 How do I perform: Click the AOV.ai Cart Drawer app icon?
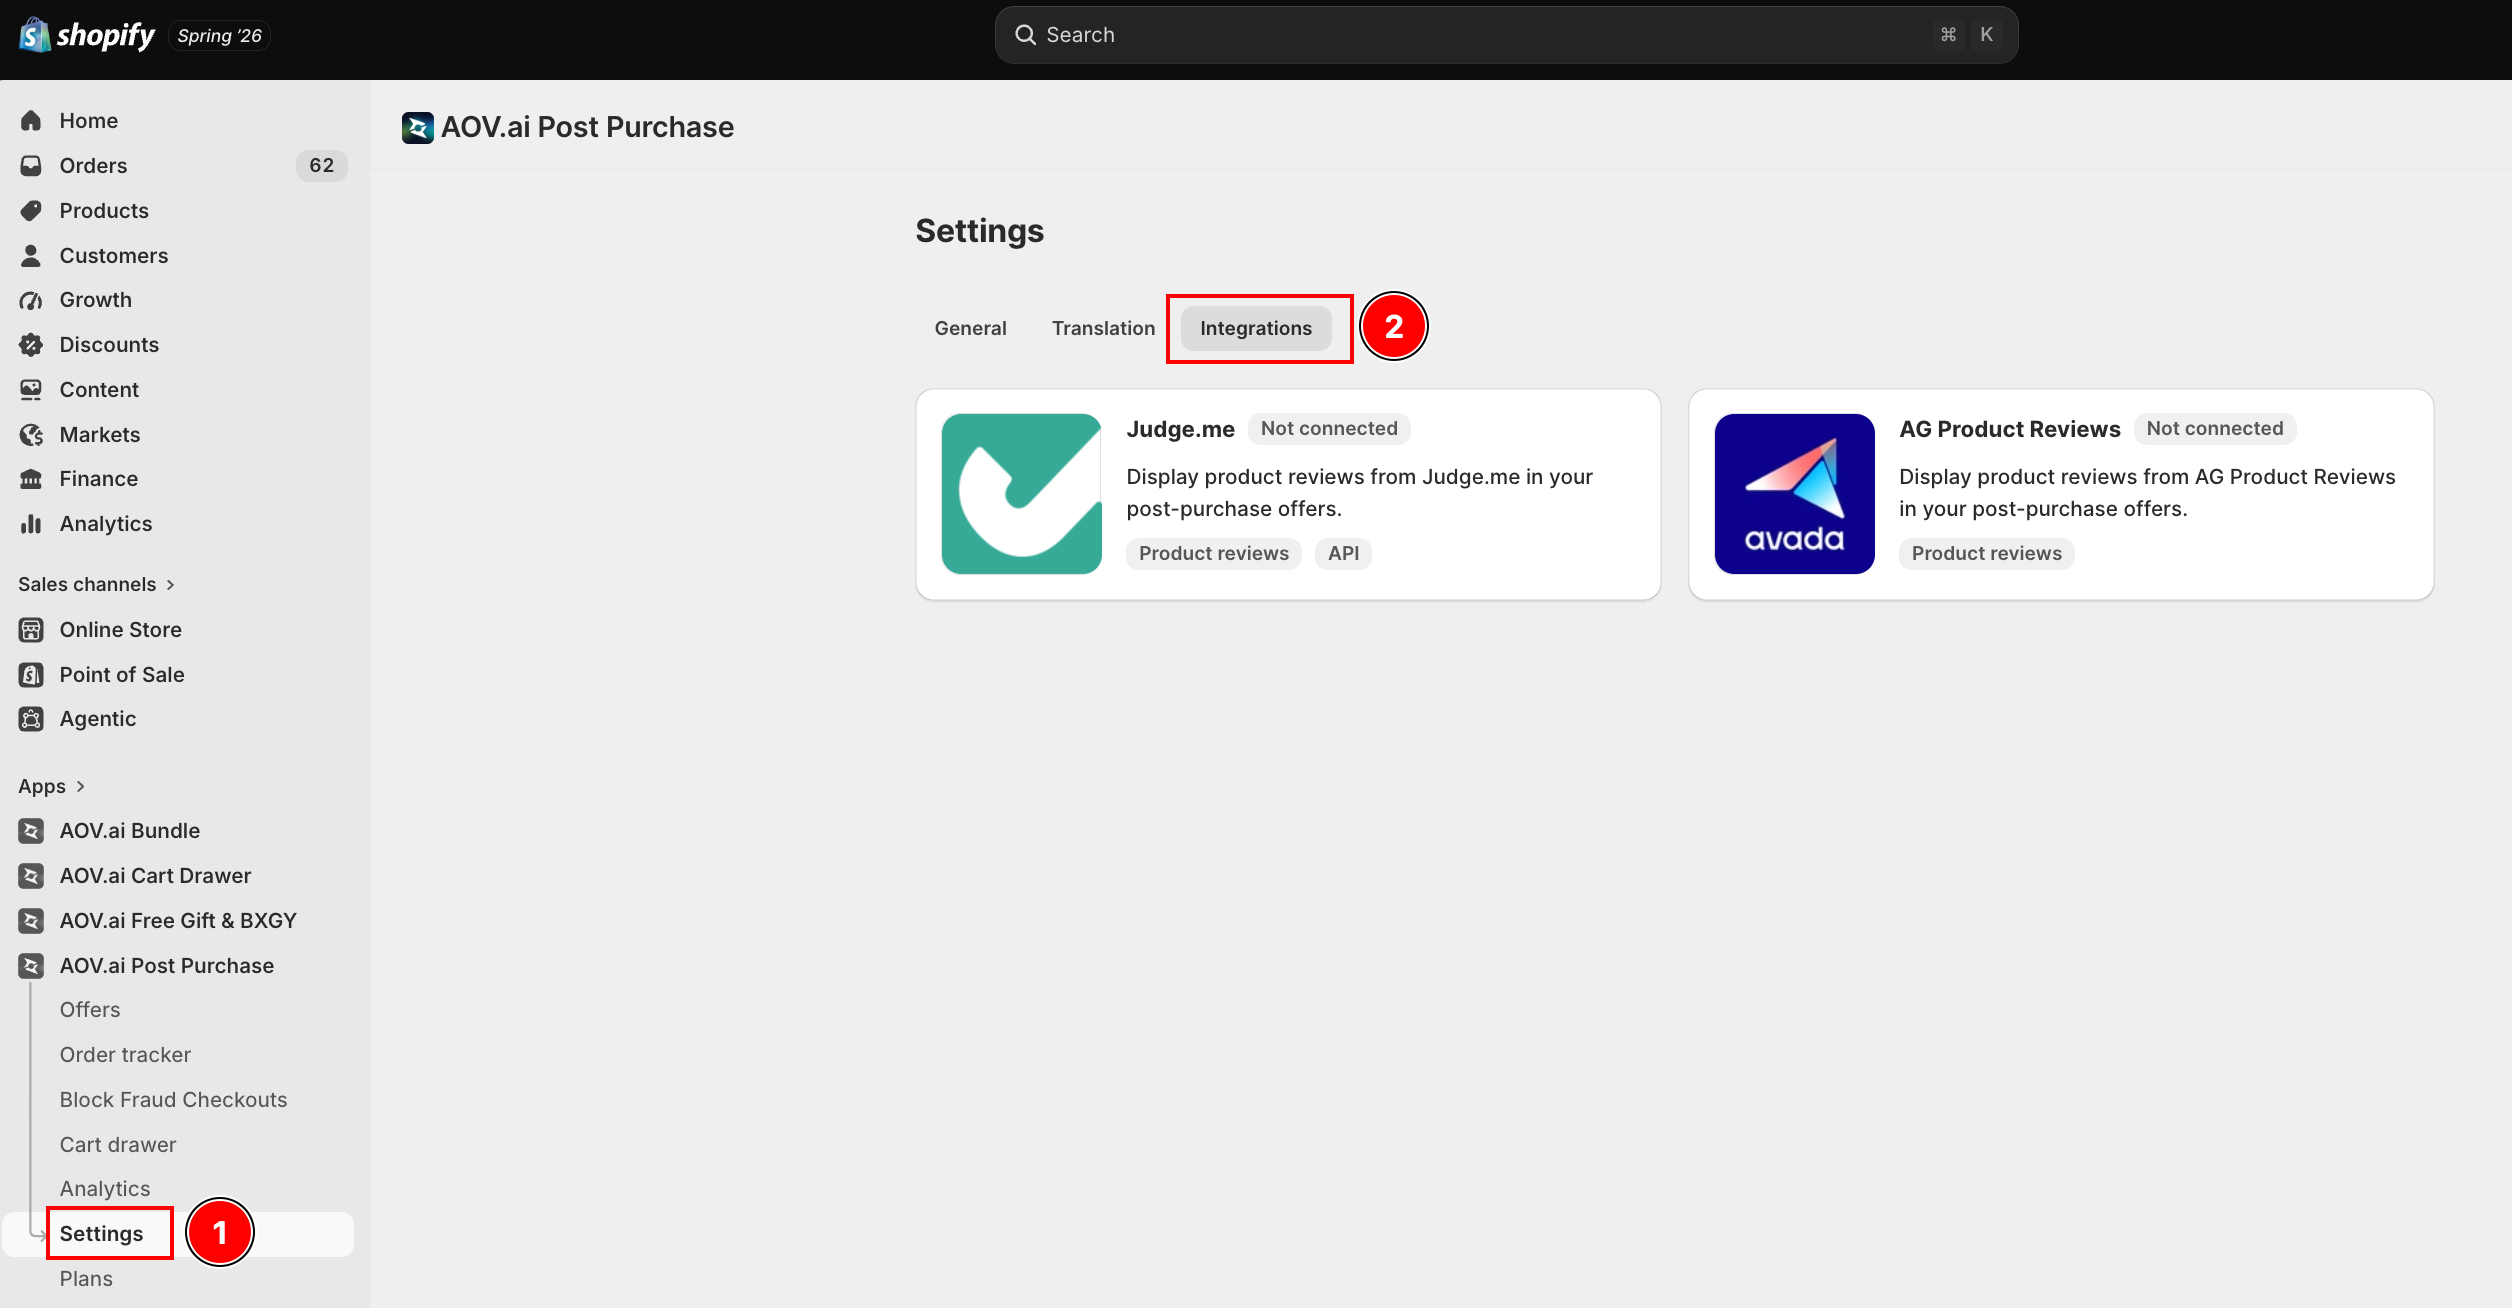tap(31, 876)
